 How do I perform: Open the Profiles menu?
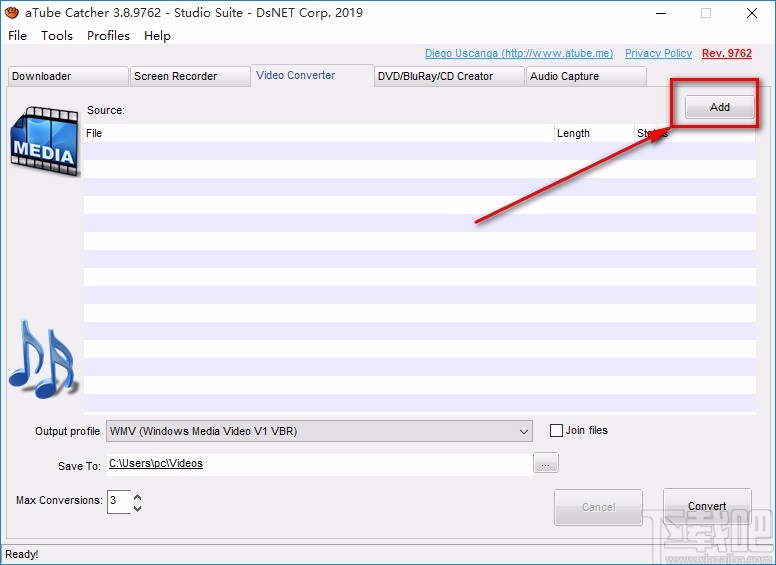pos(108,36)
